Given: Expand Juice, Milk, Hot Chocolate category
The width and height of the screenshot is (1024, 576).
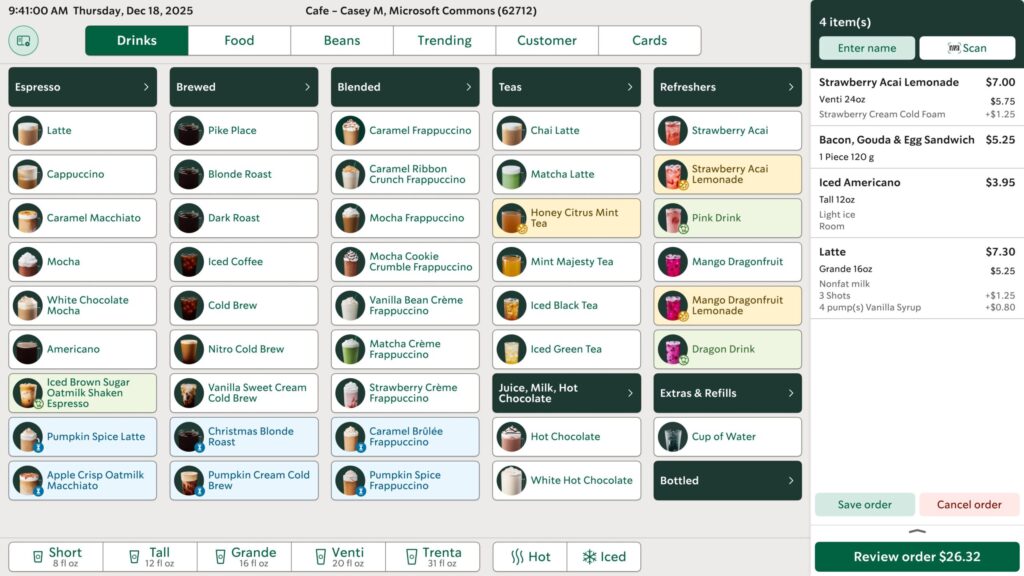Looking at the screenshot, I should click(x=566, y=393).
